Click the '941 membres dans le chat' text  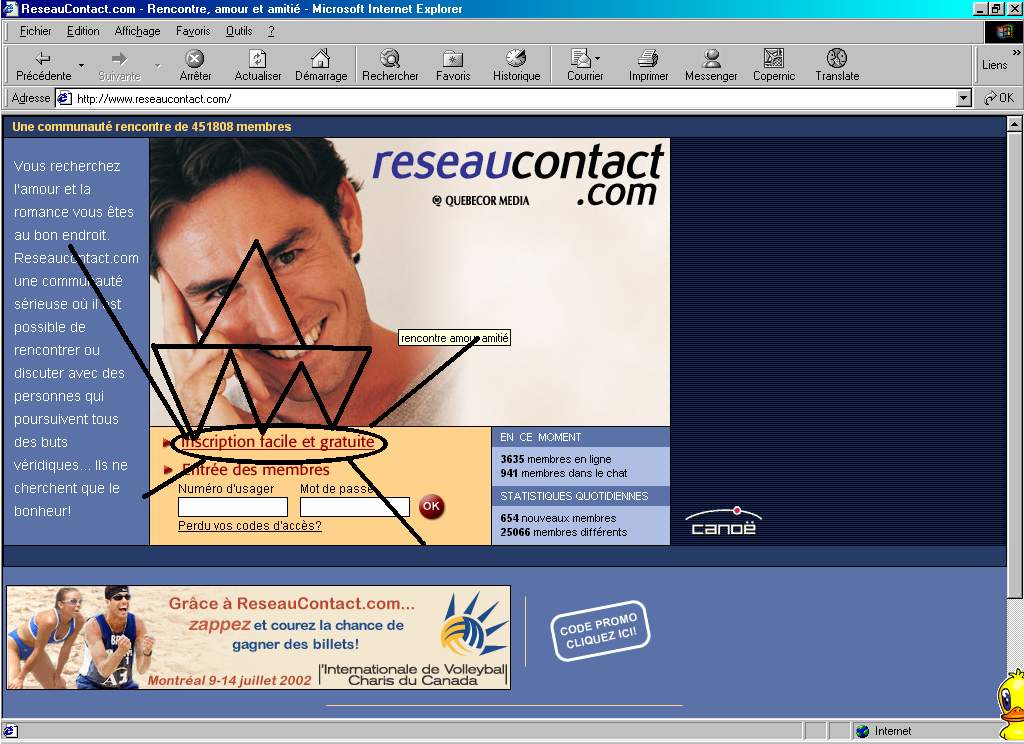pyautogui.click(x=564, y=473)
